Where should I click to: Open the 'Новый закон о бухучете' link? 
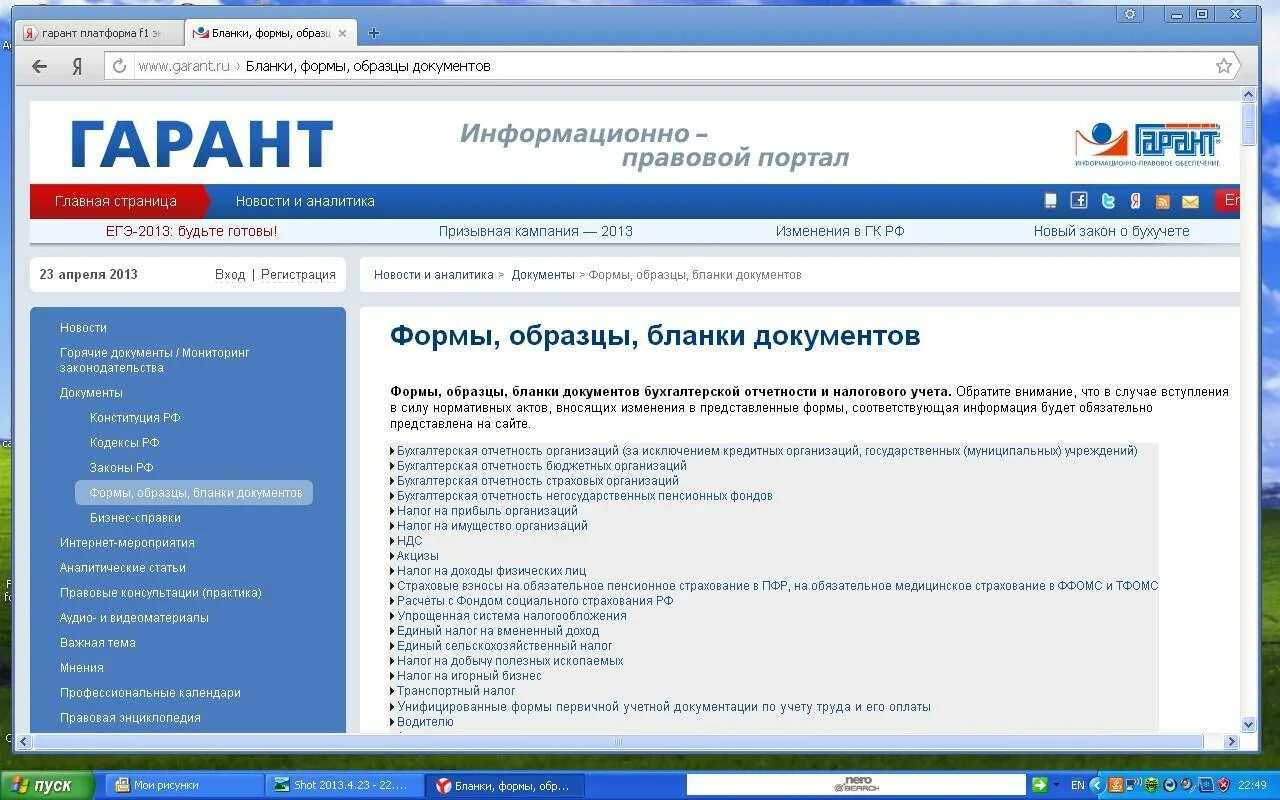[1111, 231]
